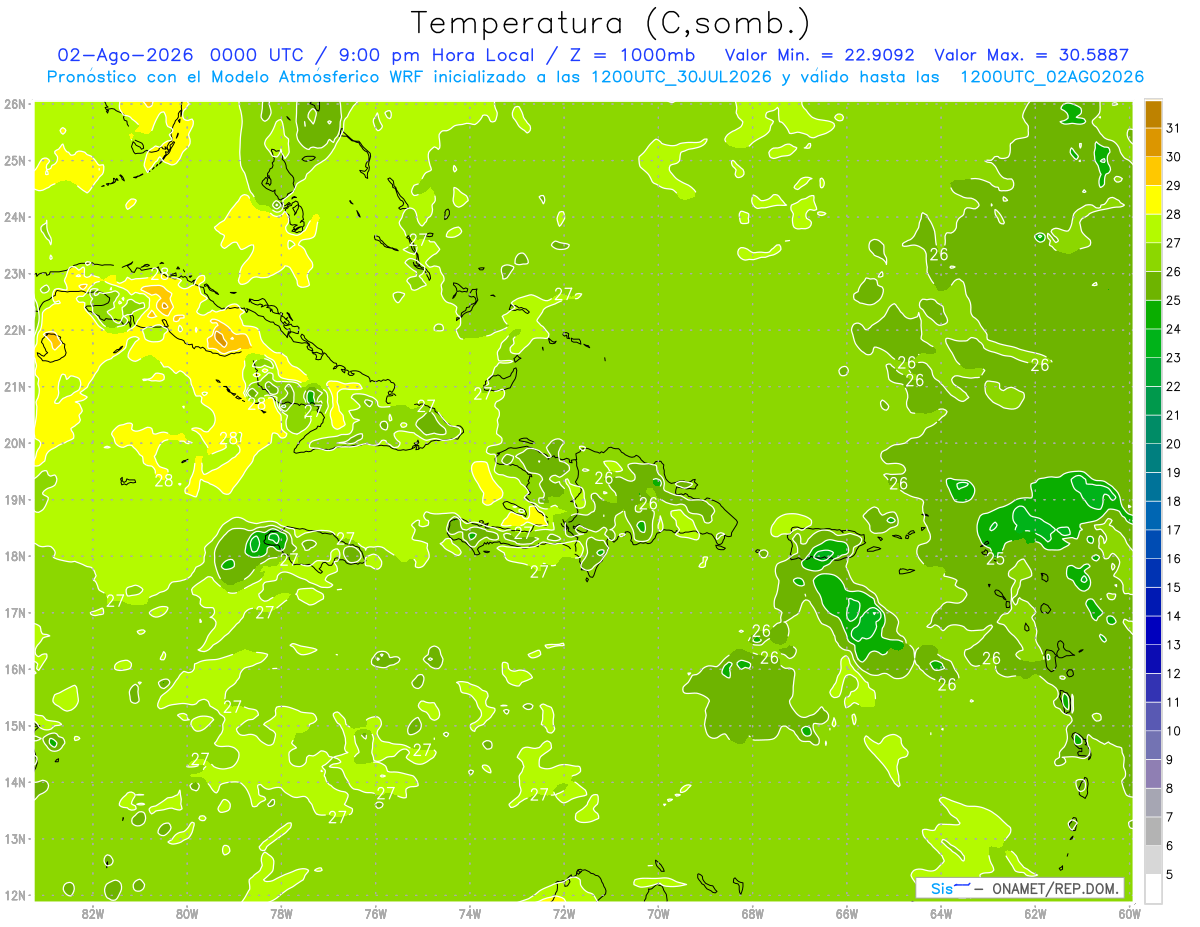The width and height of the screenshot is (1200, 927).
Task: Click the dark blue swatch between 12 and 13
Action: [1153, 659]
